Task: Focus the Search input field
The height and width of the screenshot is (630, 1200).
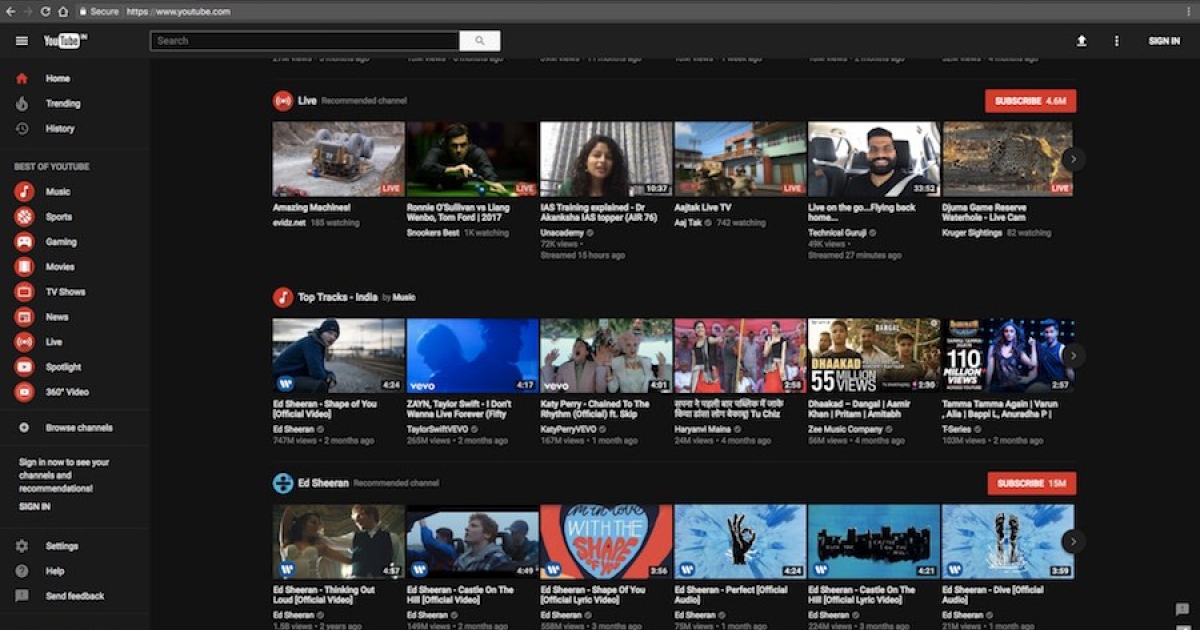Action: click(305, 41)
